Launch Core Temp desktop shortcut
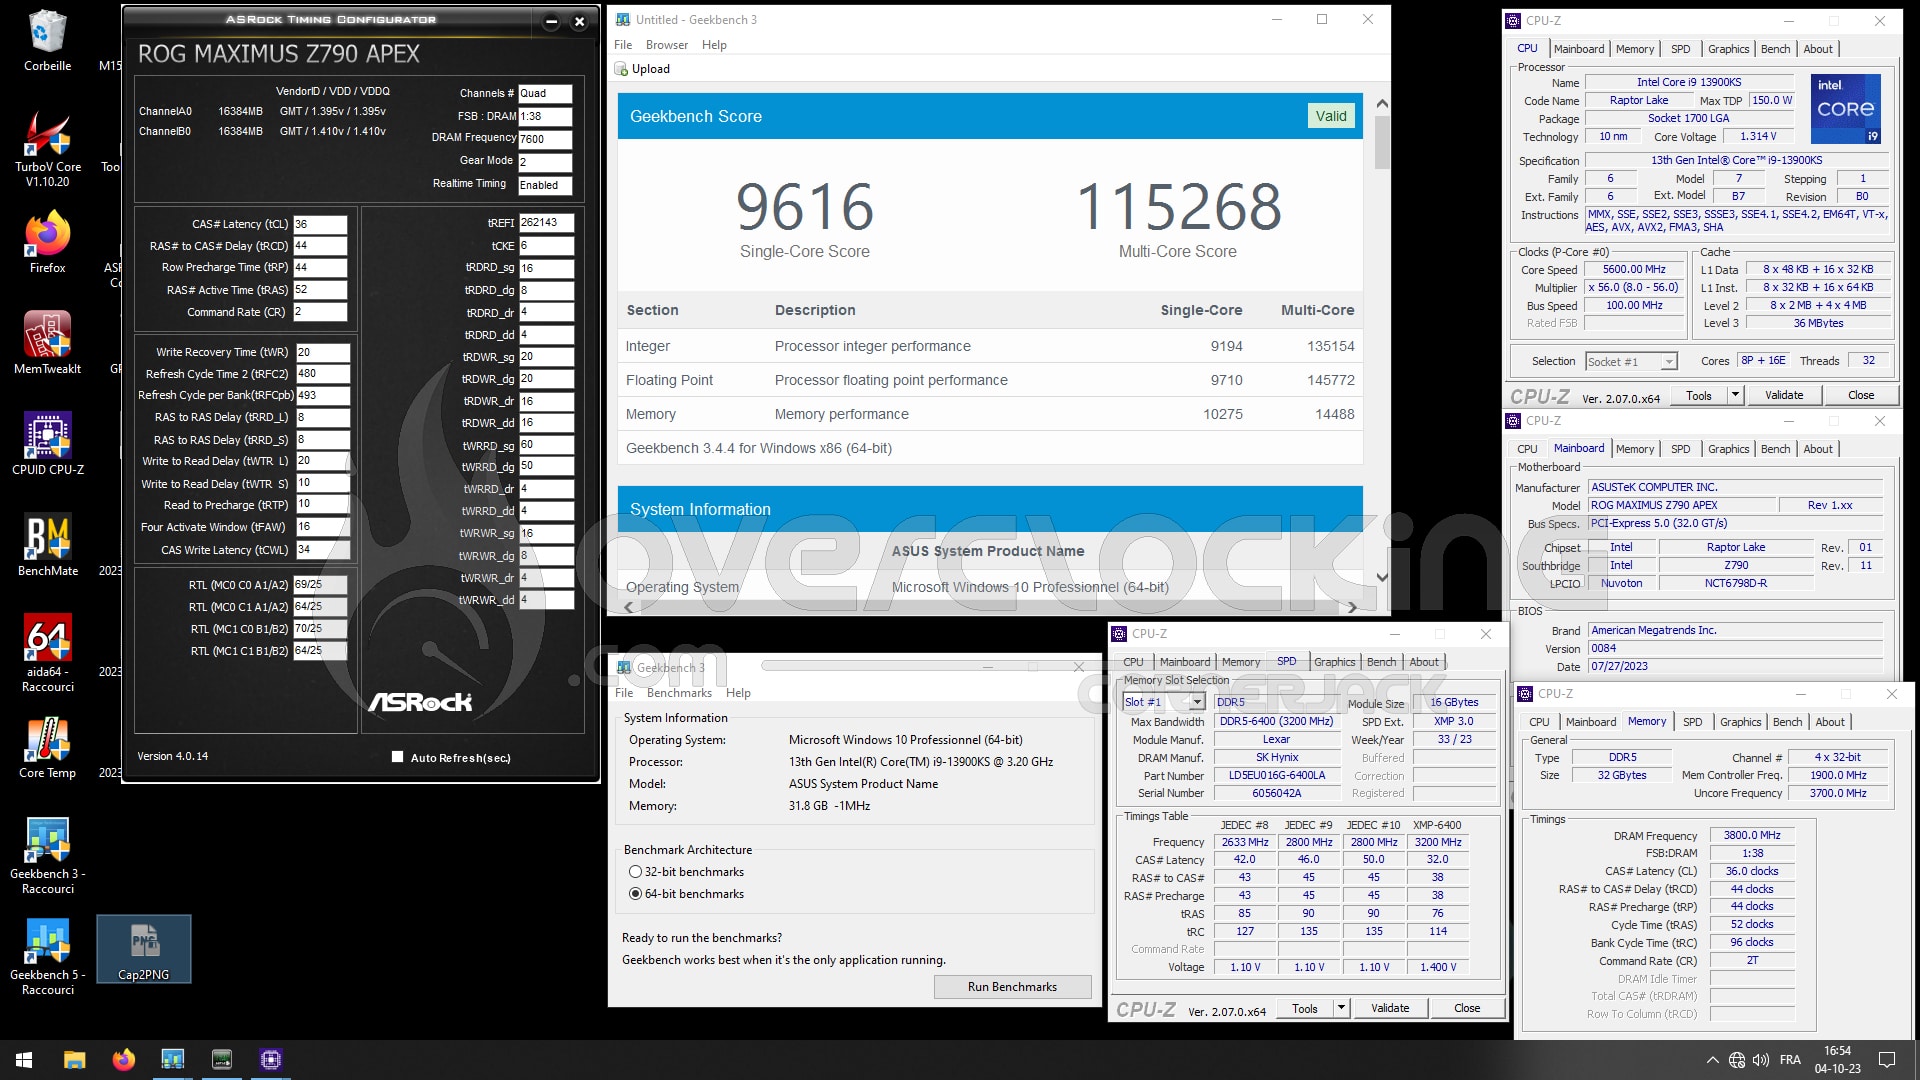Screen dimensions: 1920x1080 coord(47,748)
